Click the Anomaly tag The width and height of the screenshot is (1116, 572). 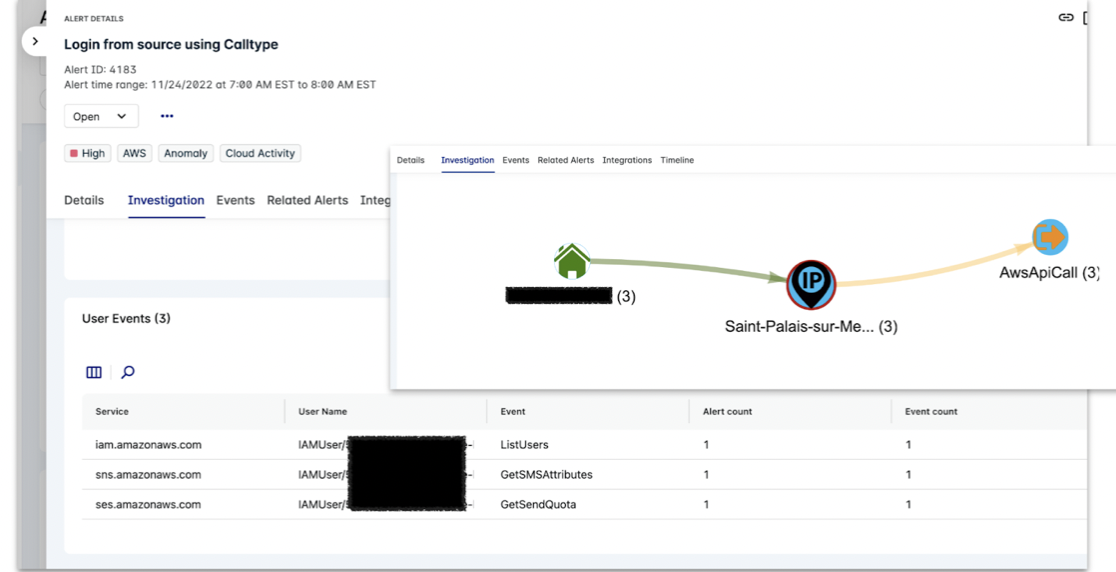coord(186,153)
